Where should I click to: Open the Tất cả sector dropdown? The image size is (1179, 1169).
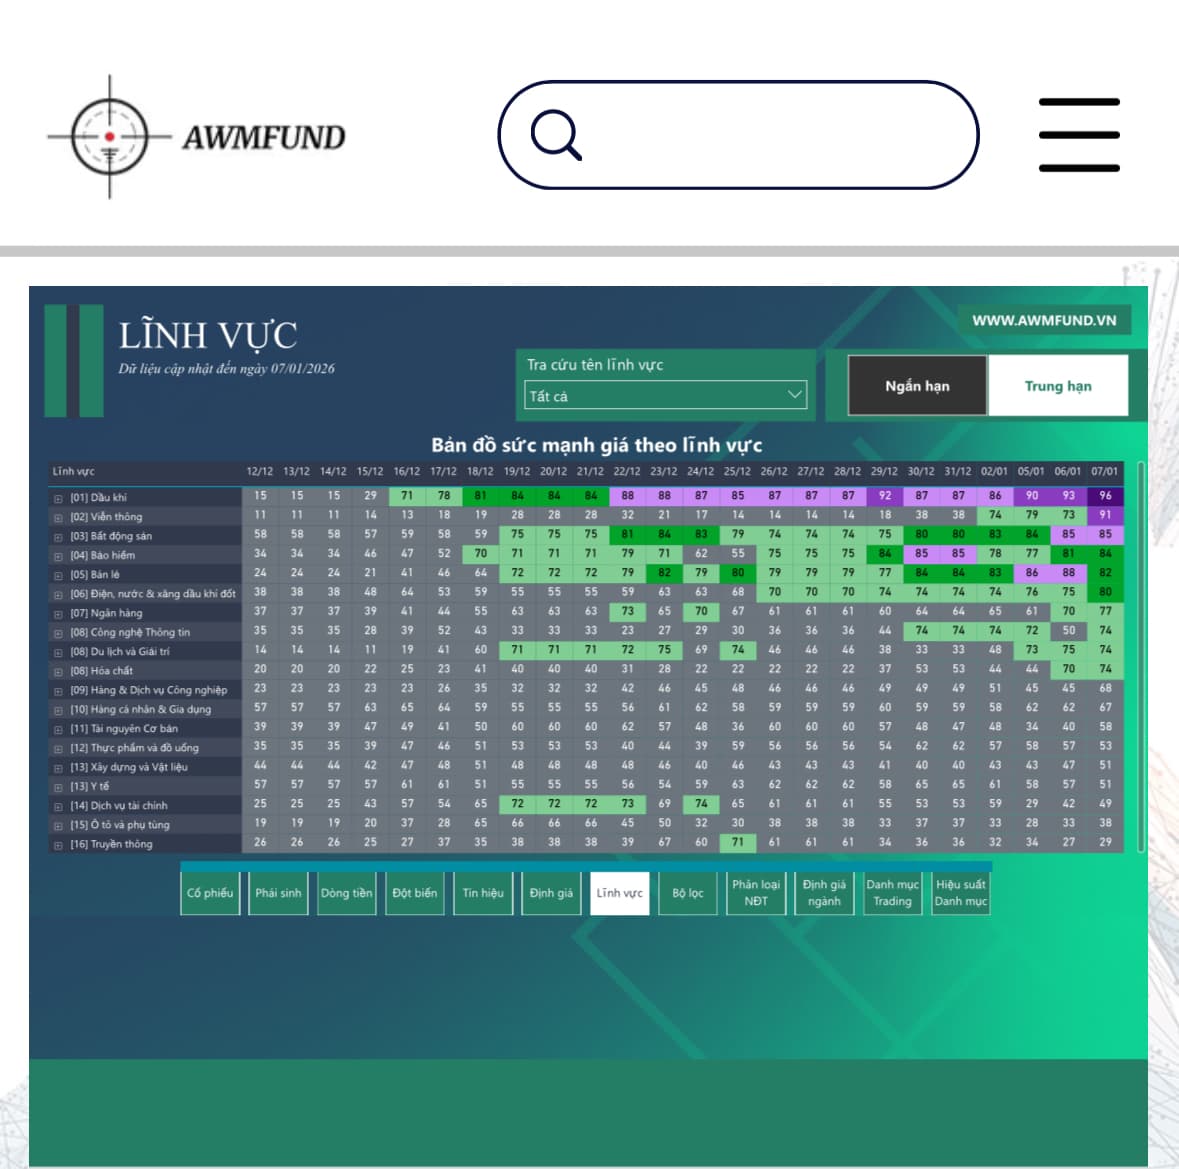click(x=665, y=395)
